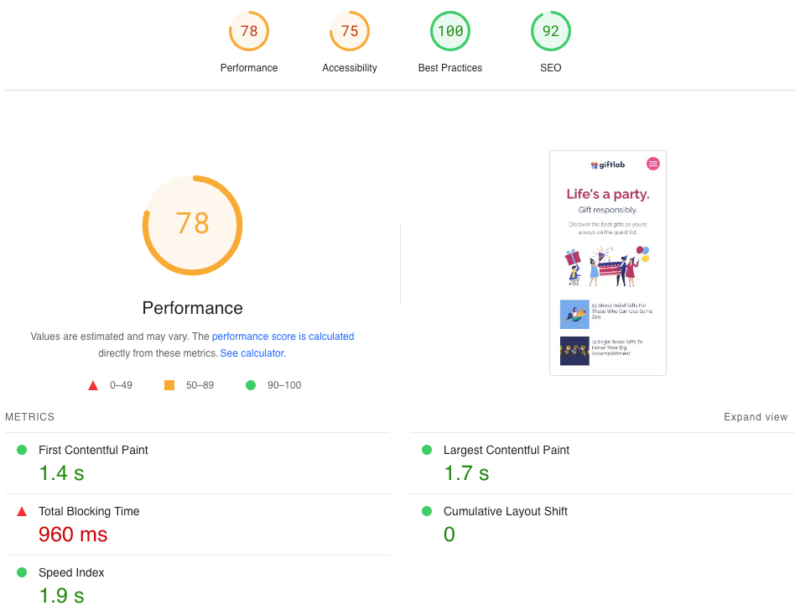Open the See calculator link
This screenshot has height=616, width=800.
pos(252,352)
